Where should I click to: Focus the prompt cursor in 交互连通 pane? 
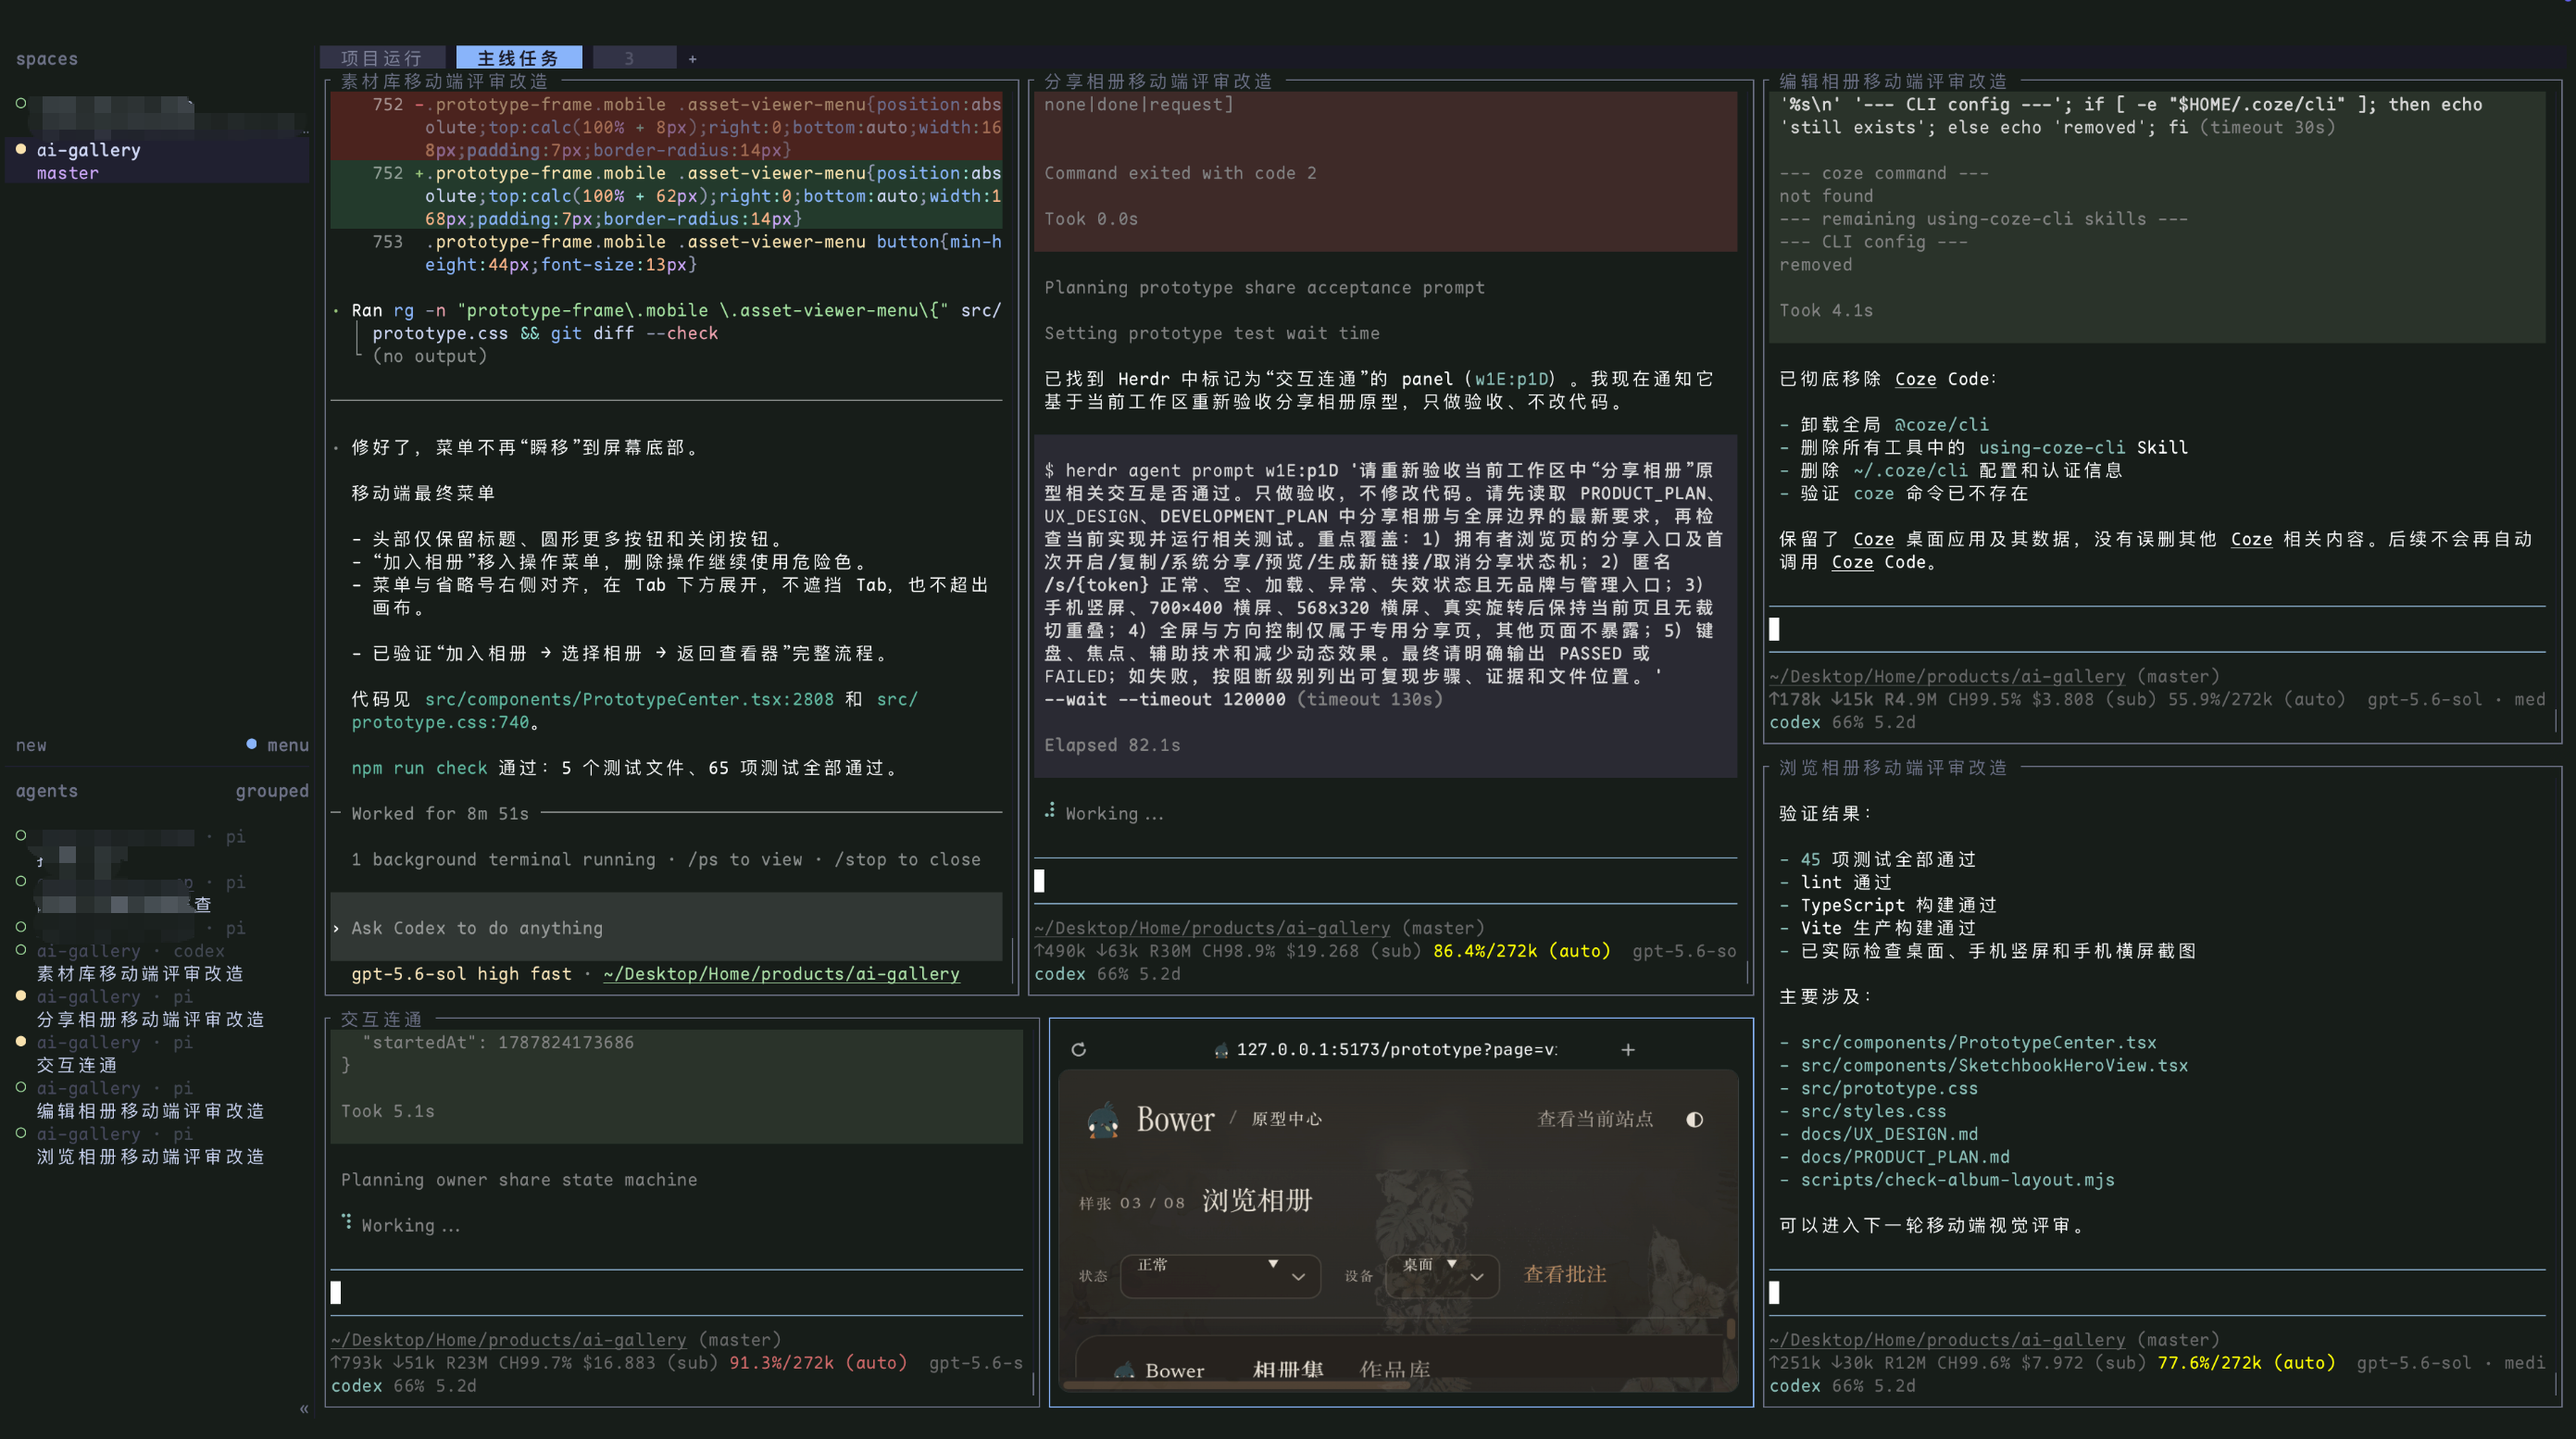[x=336, y=1293]
